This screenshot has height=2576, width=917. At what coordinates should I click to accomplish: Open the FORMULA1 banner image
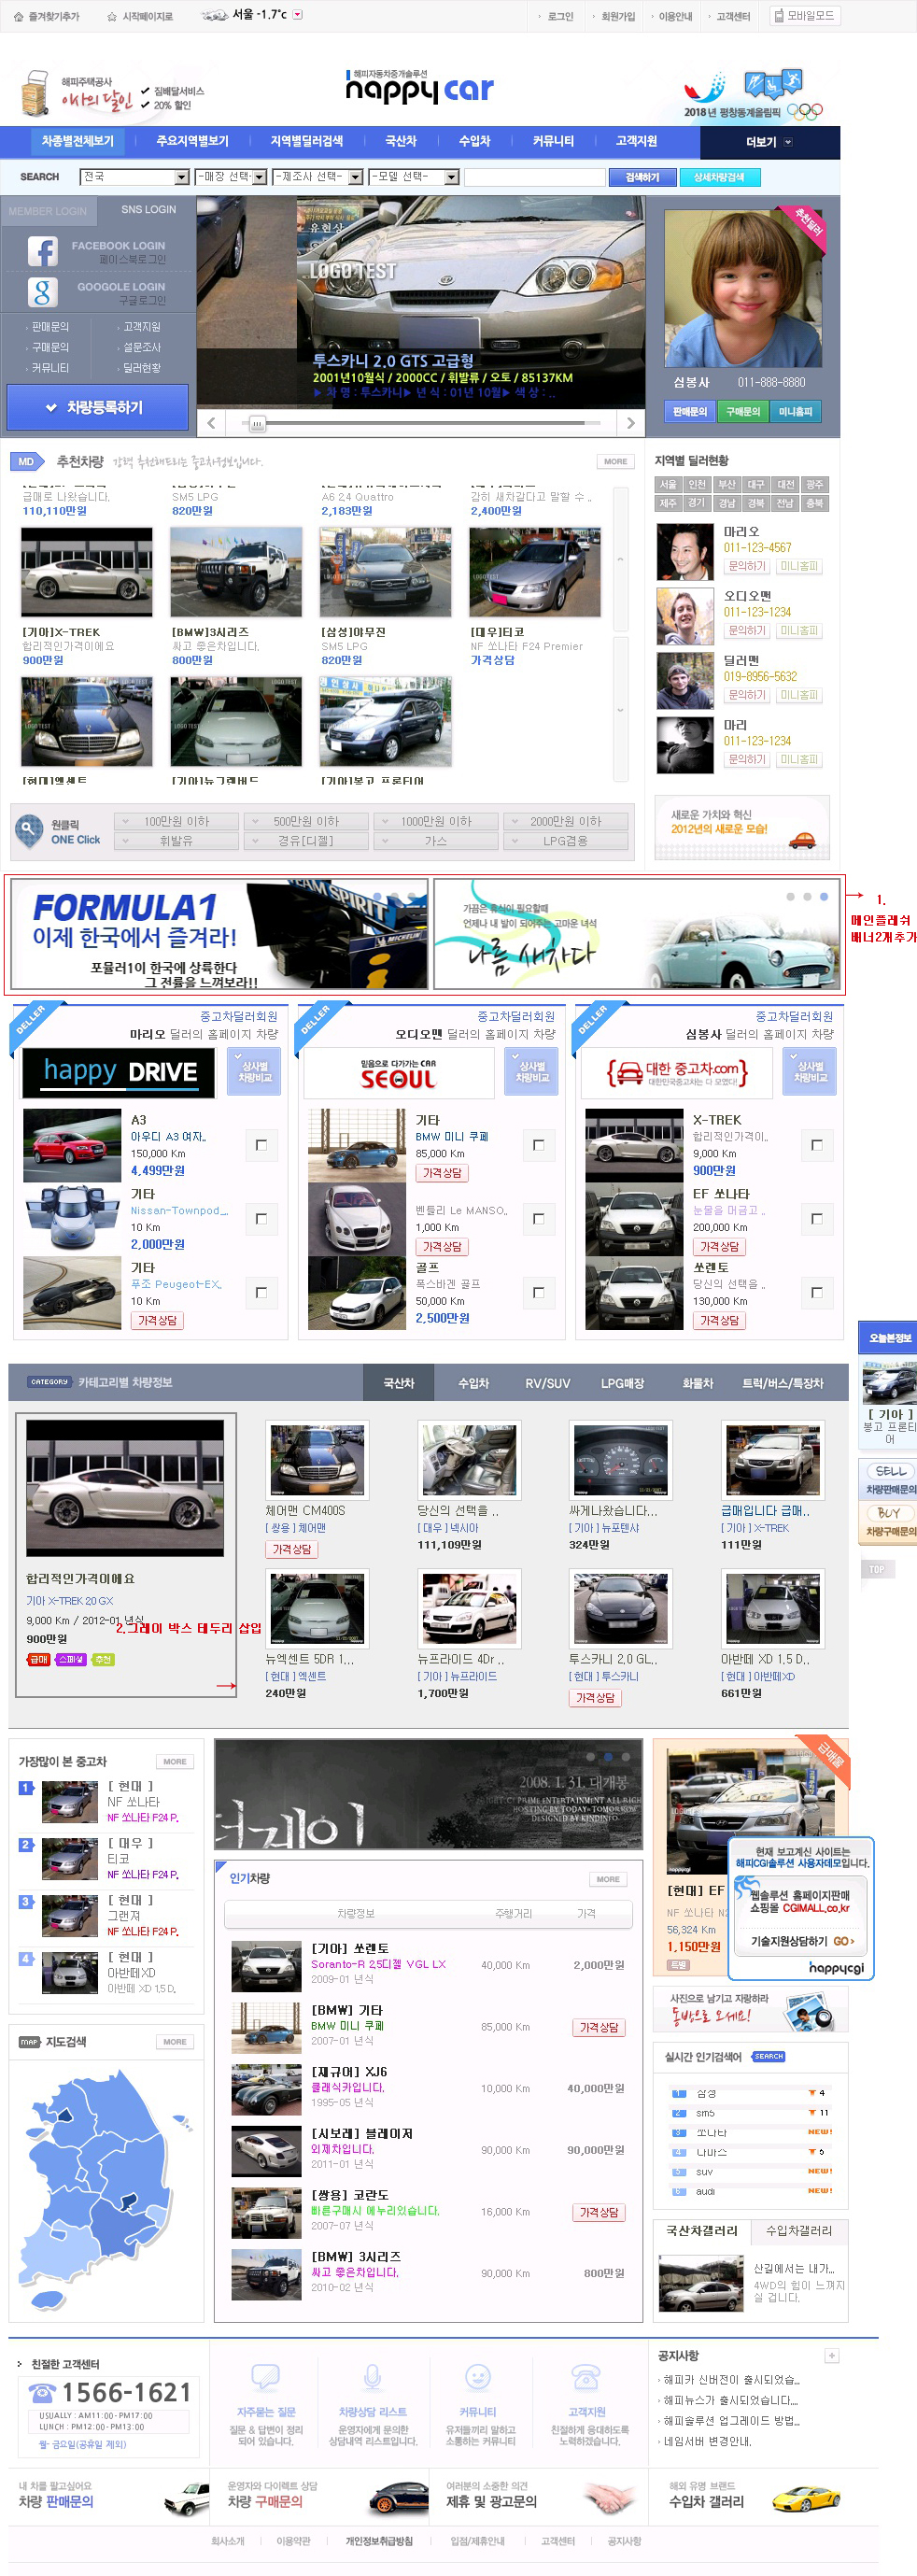click(220, 935)
